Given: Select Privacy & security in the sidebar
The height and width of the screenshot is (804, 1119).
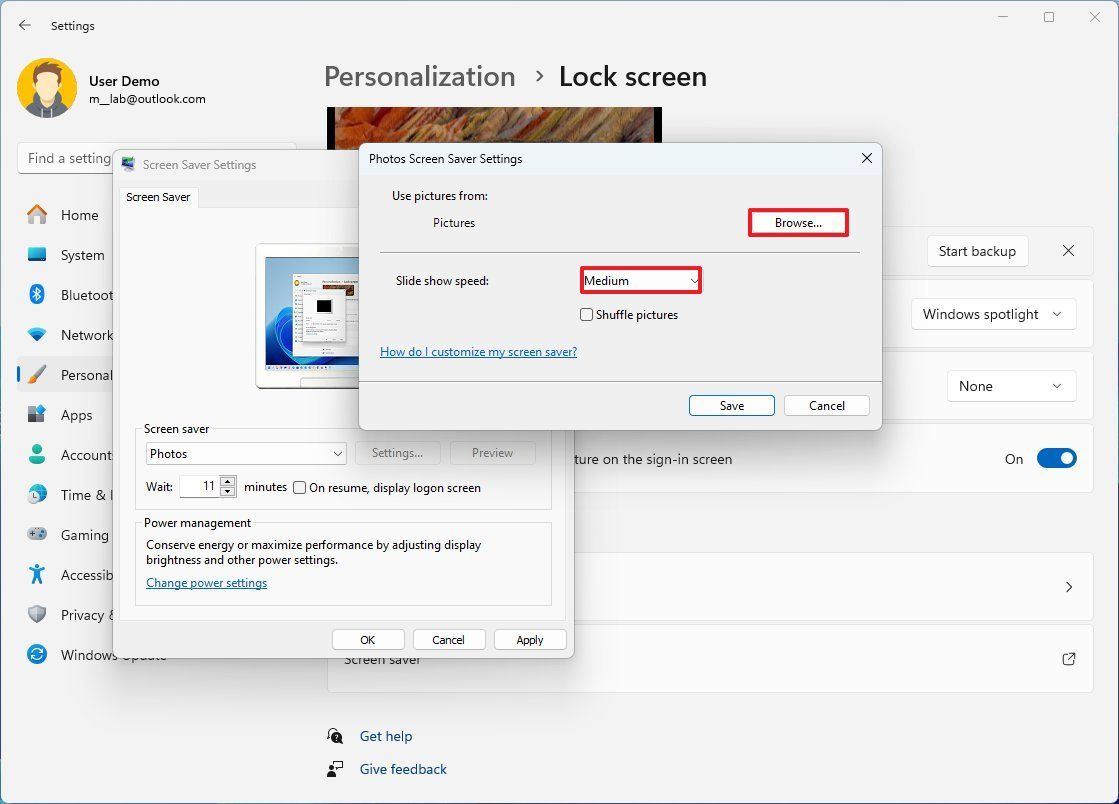Looking at the screenshot, I should point(36,615).
